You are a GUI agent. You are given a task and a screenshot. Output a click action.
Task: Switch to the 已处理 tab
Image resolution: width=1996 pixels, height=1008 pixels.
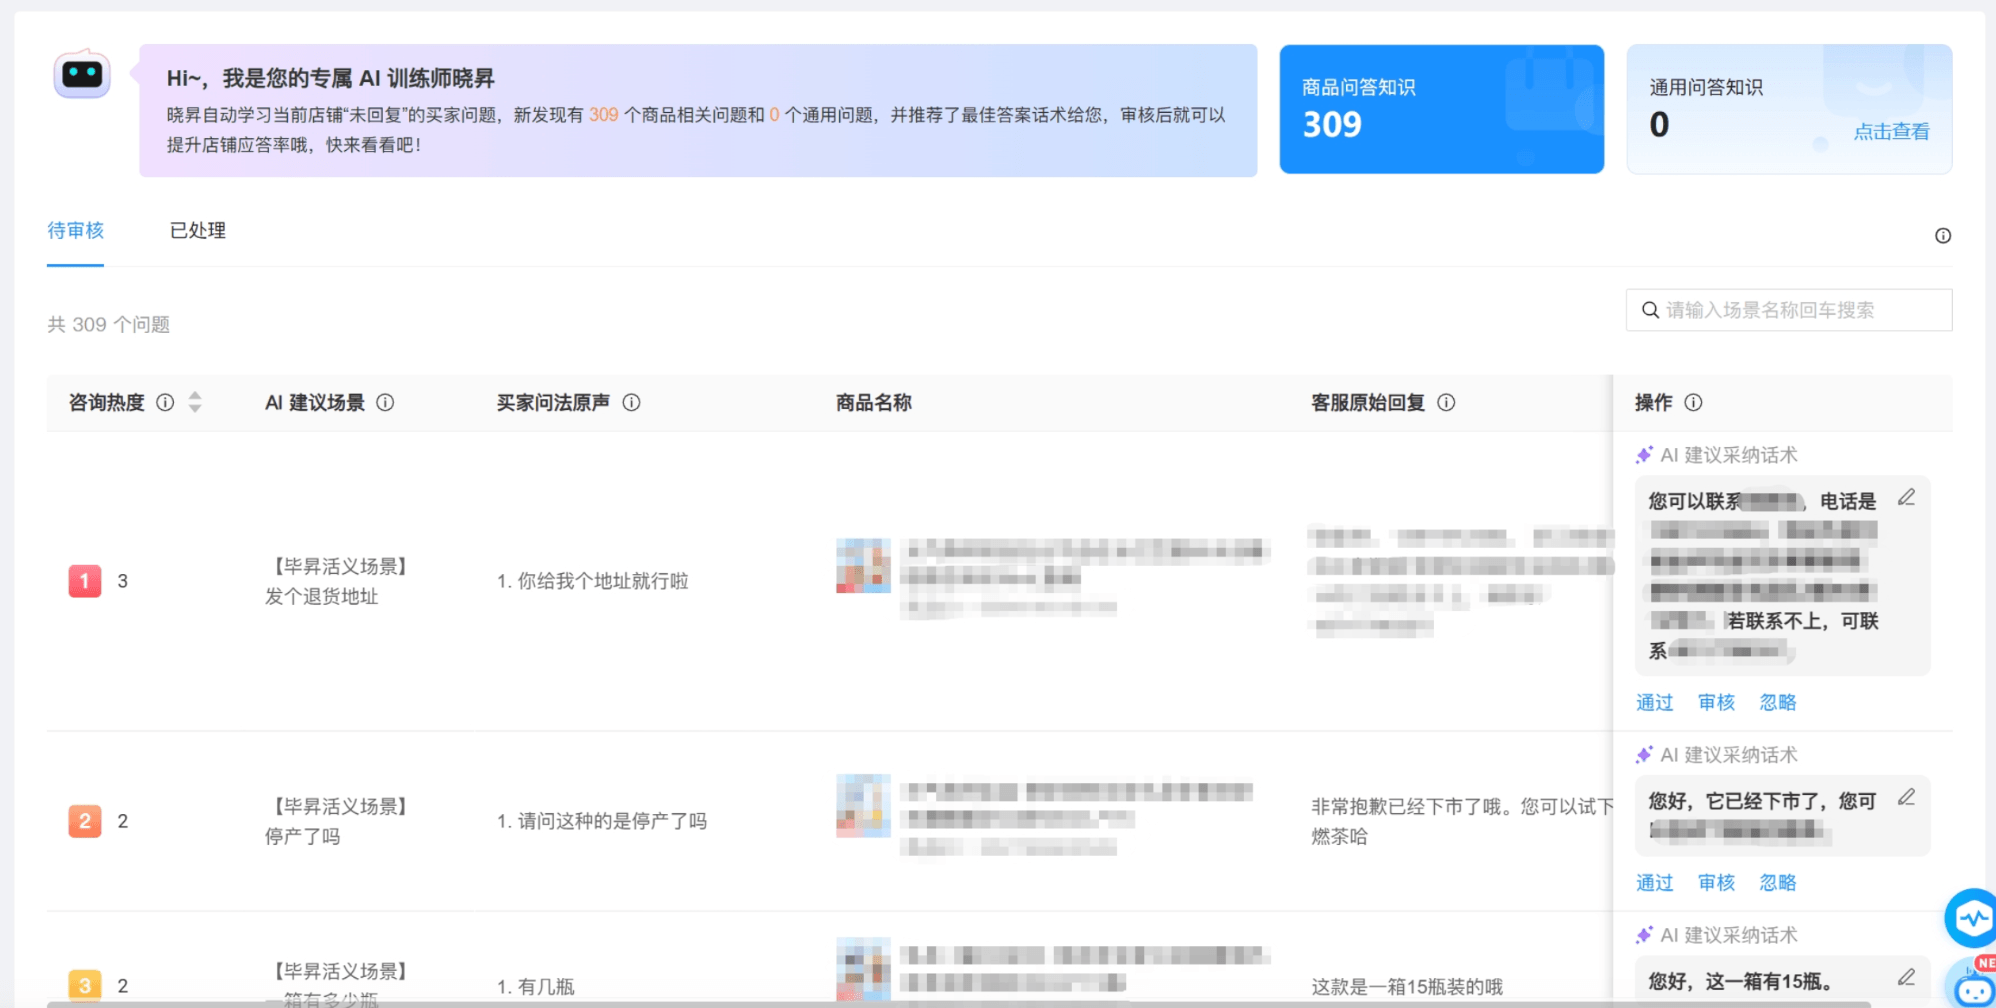[x=198, y=231]
